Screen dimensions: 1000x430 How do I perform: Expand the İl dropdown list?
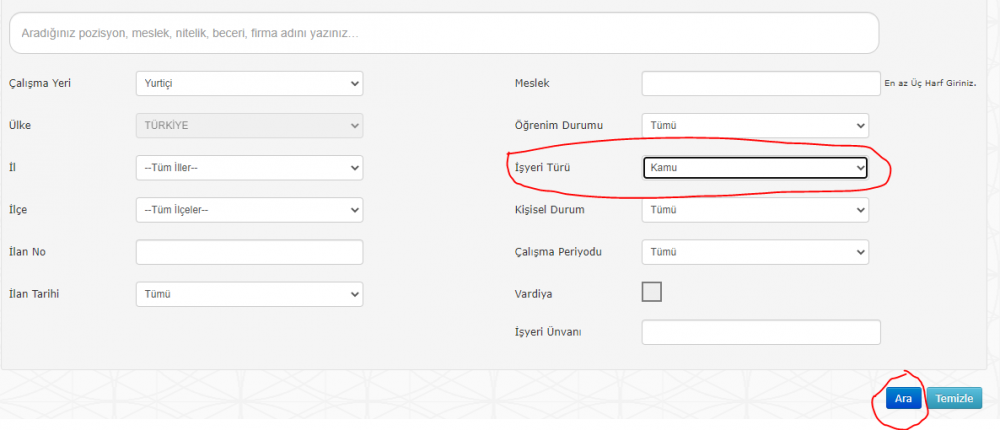tap(248, 168)
